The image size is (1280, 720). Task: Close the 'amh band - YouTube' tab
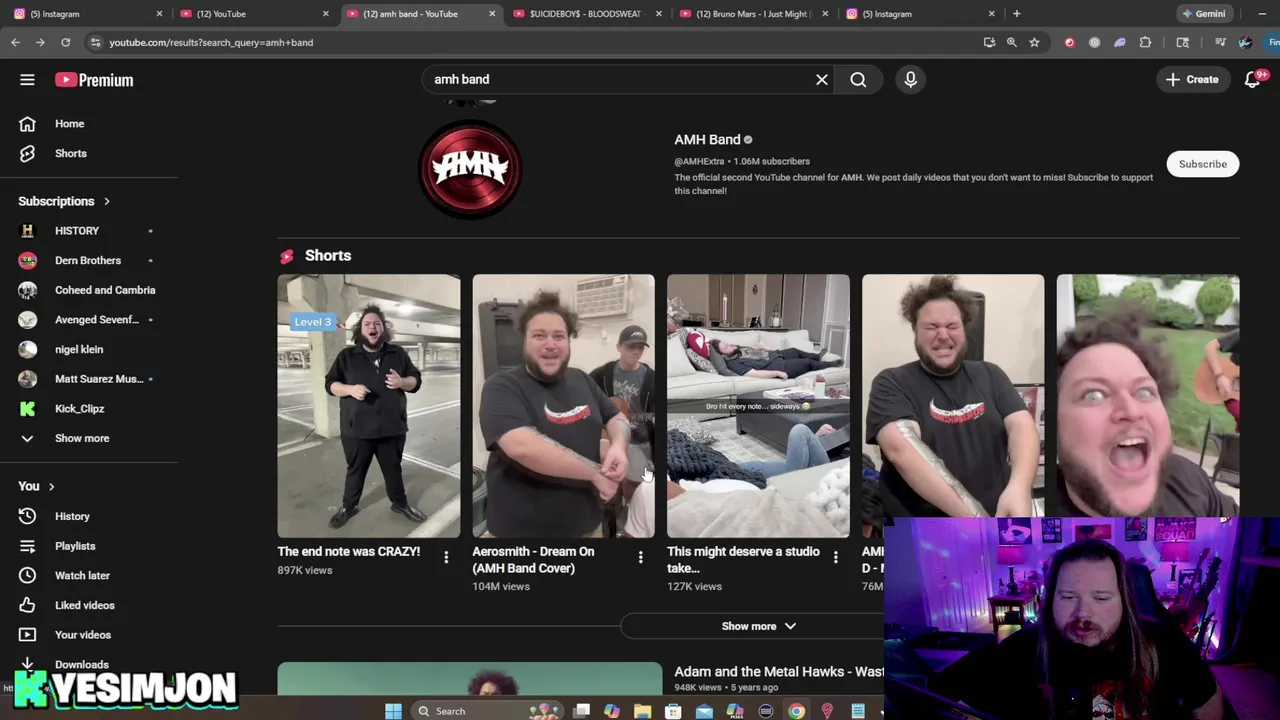(x=492, y=14)
